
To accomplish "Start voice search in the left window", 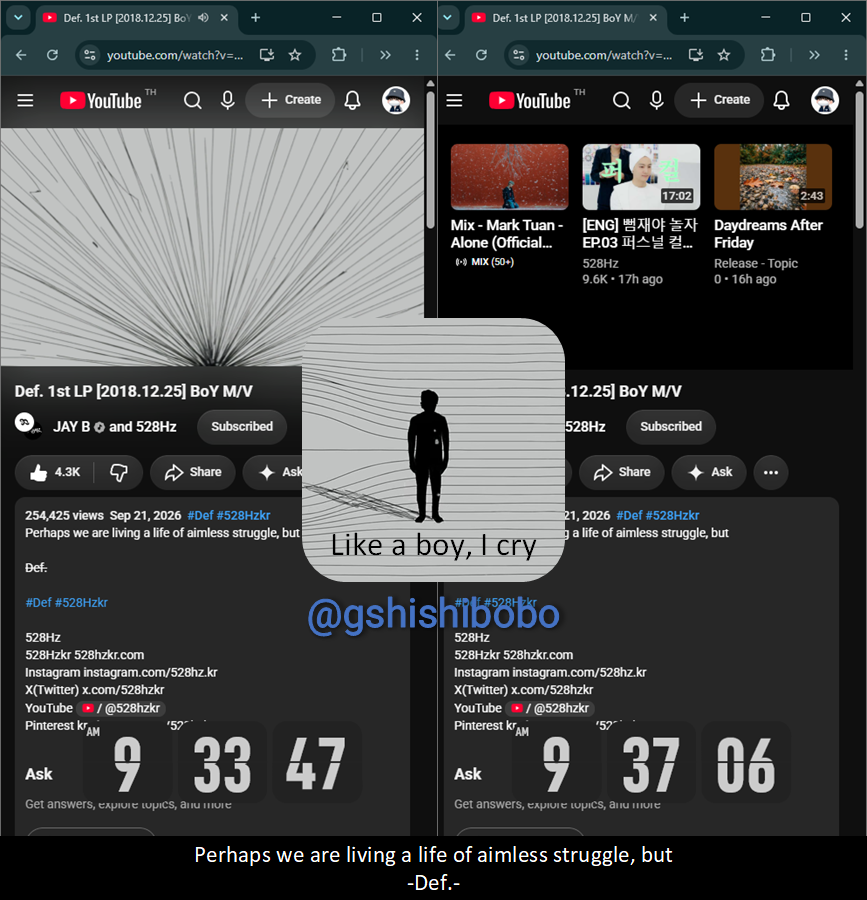I will pos(228,100).
